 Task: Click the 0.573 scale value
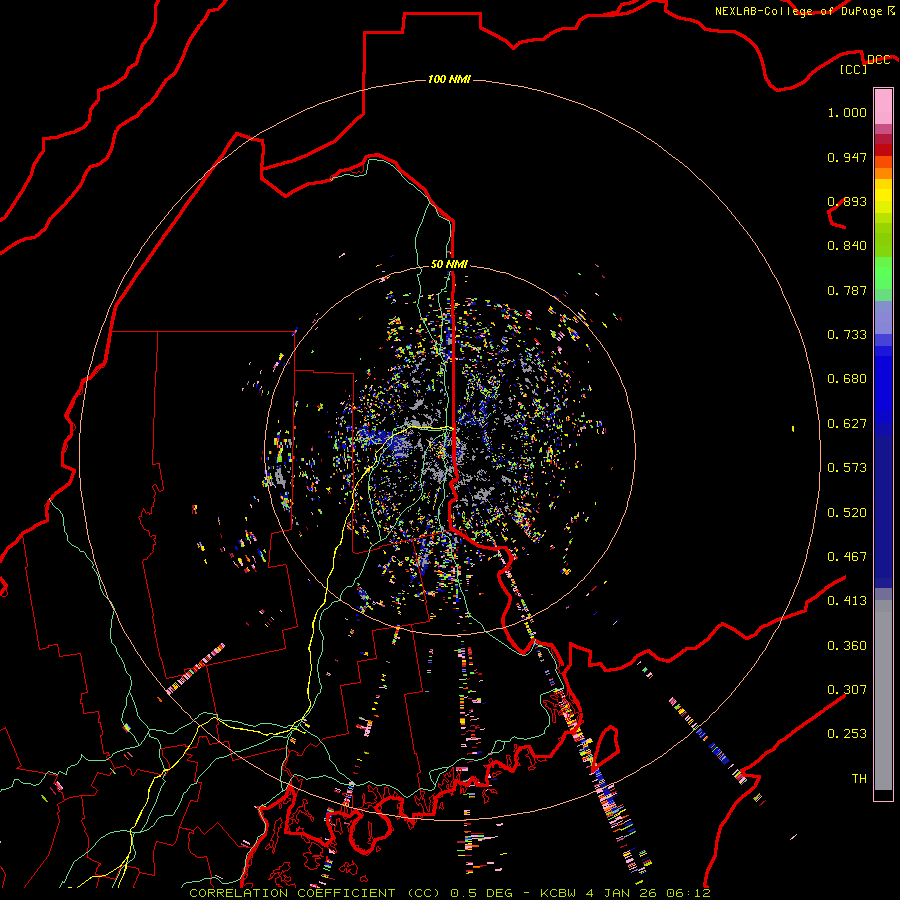(847, 468)
